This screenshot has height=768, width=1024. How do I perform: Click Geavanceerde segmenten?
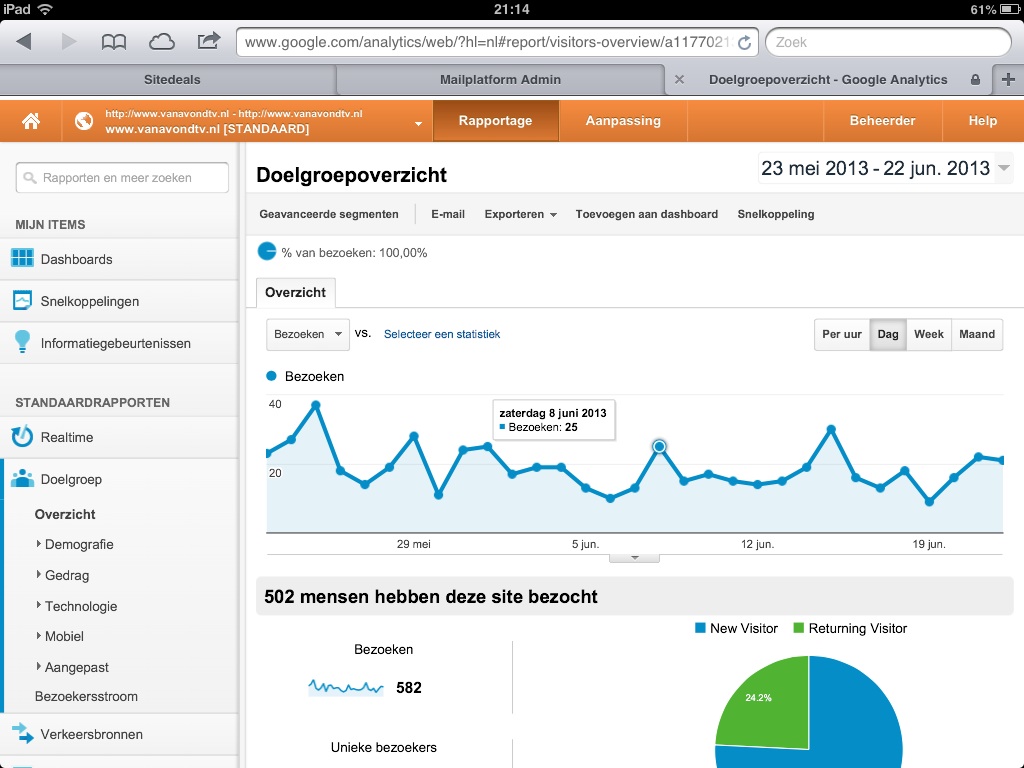[x=328, y=214]
